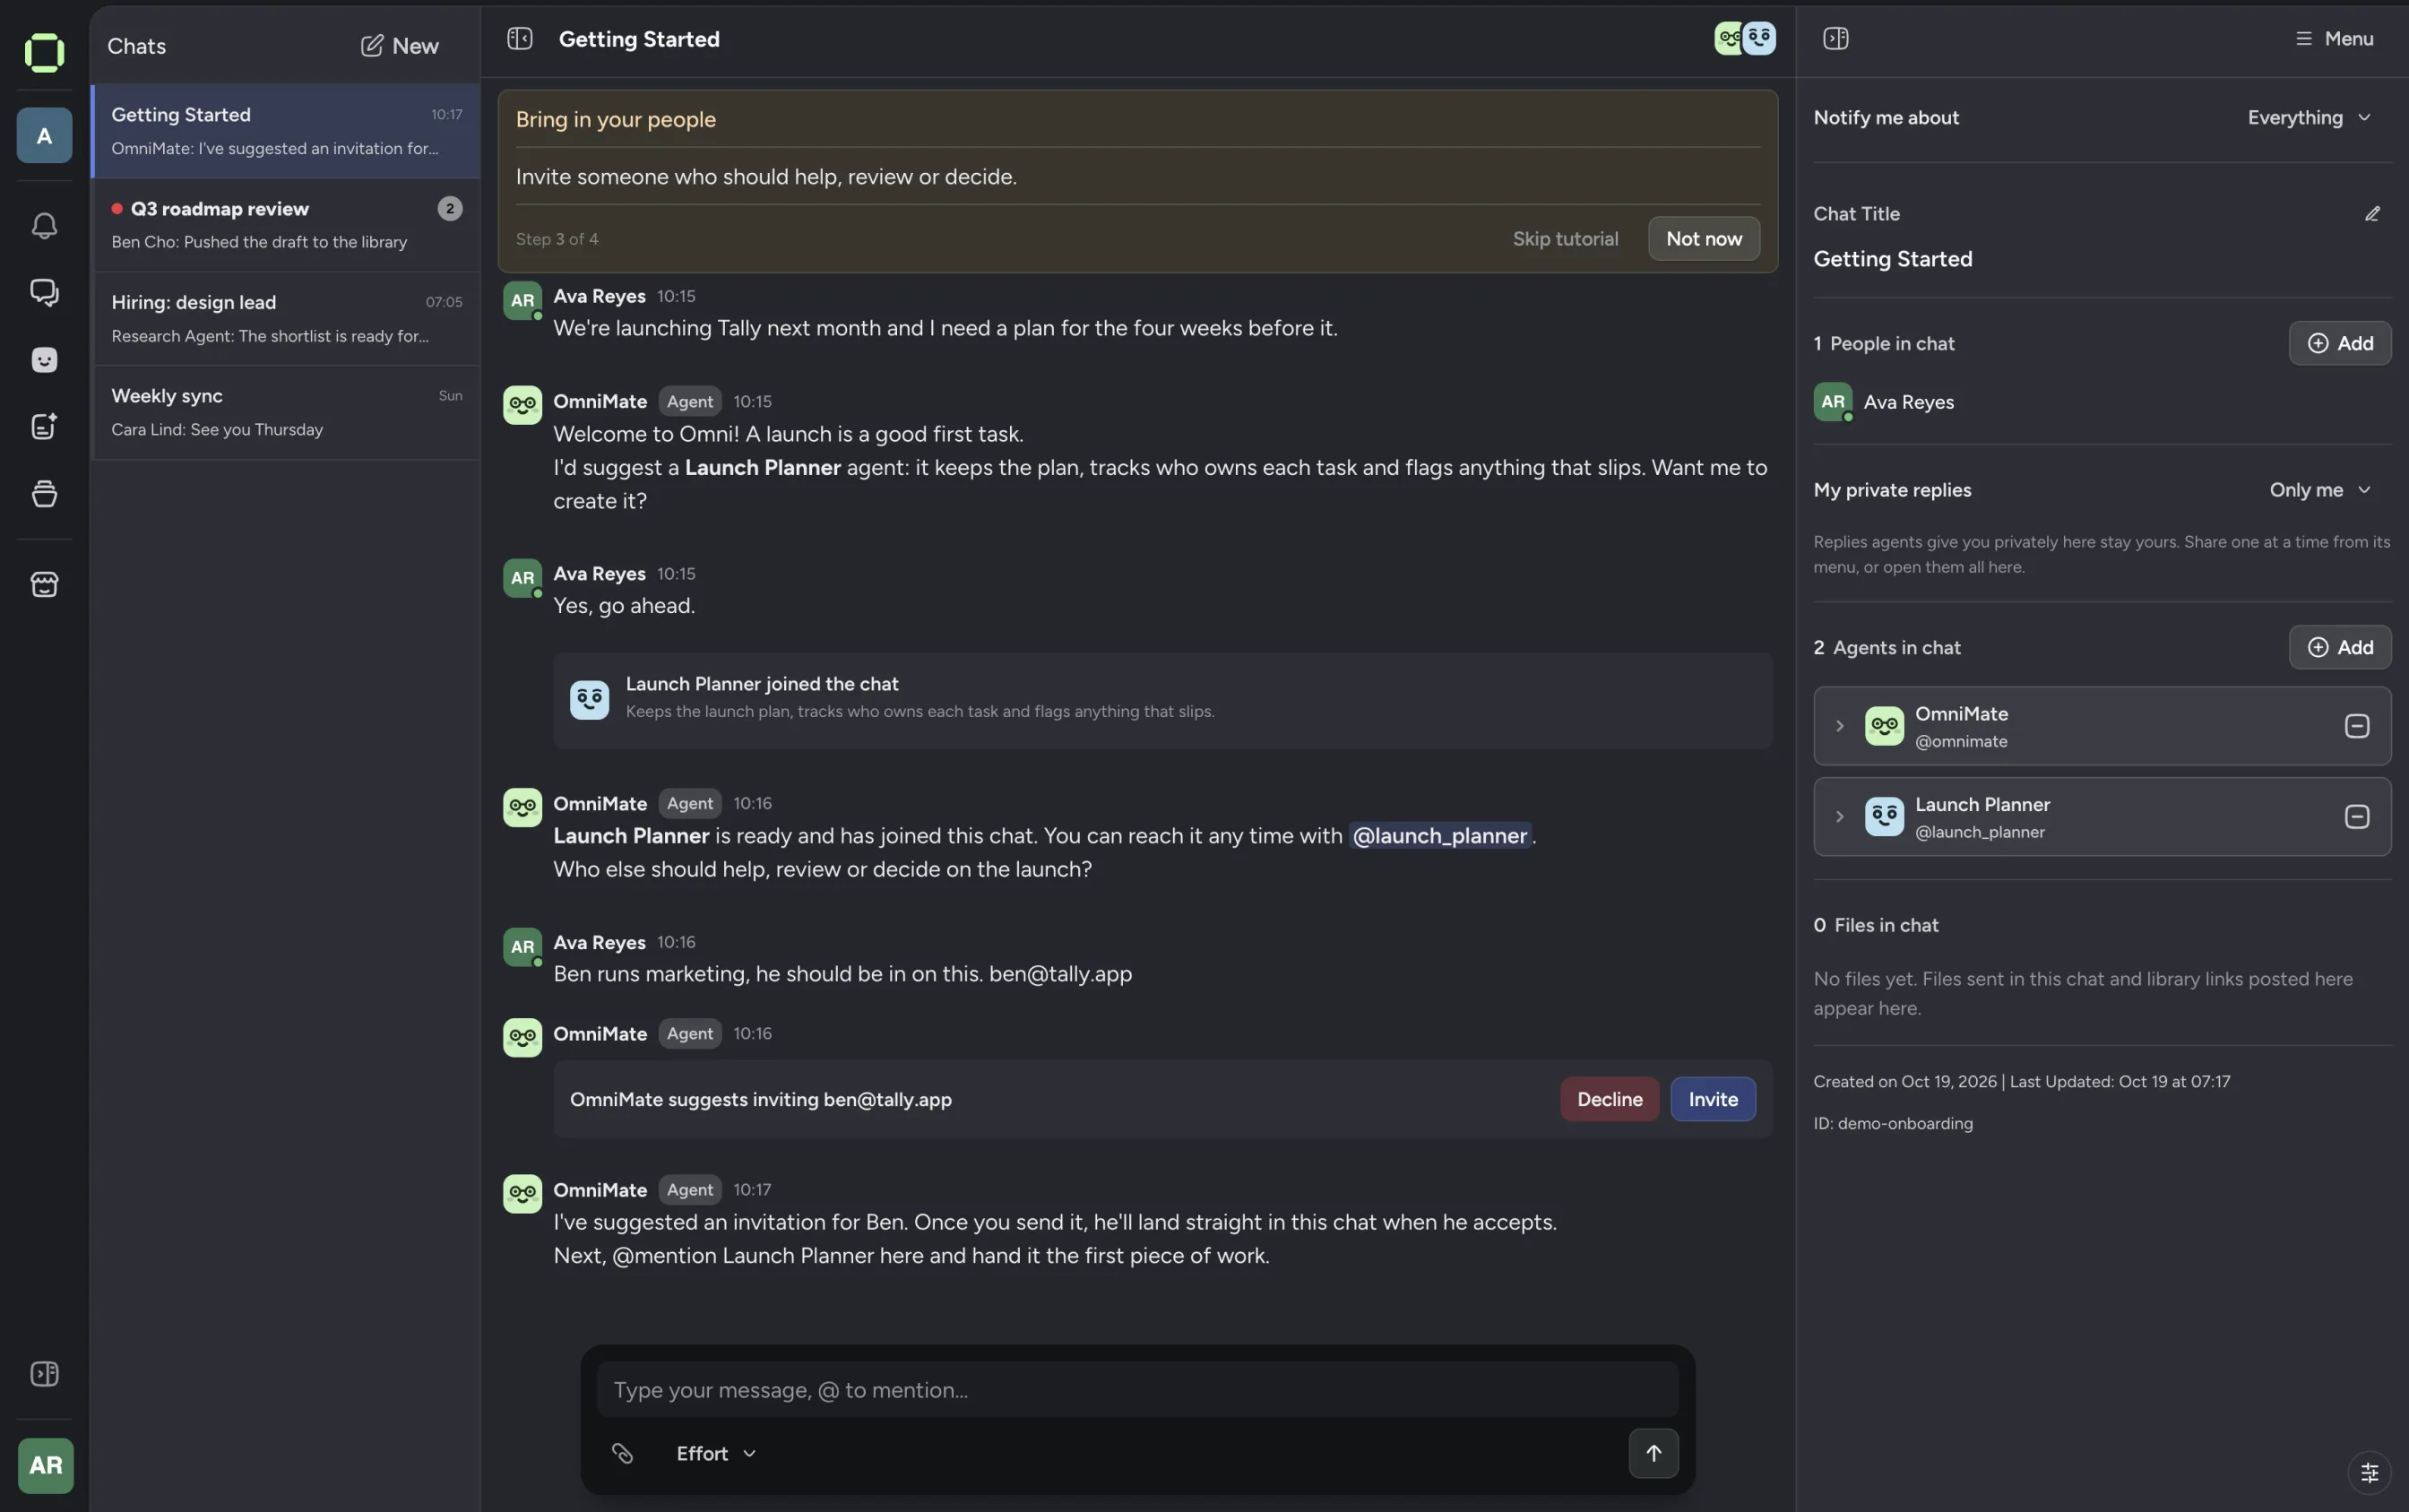Edit the chat title pencil icon
The height and width of the screenshot is (1512, 2409).
point(2371,214)
